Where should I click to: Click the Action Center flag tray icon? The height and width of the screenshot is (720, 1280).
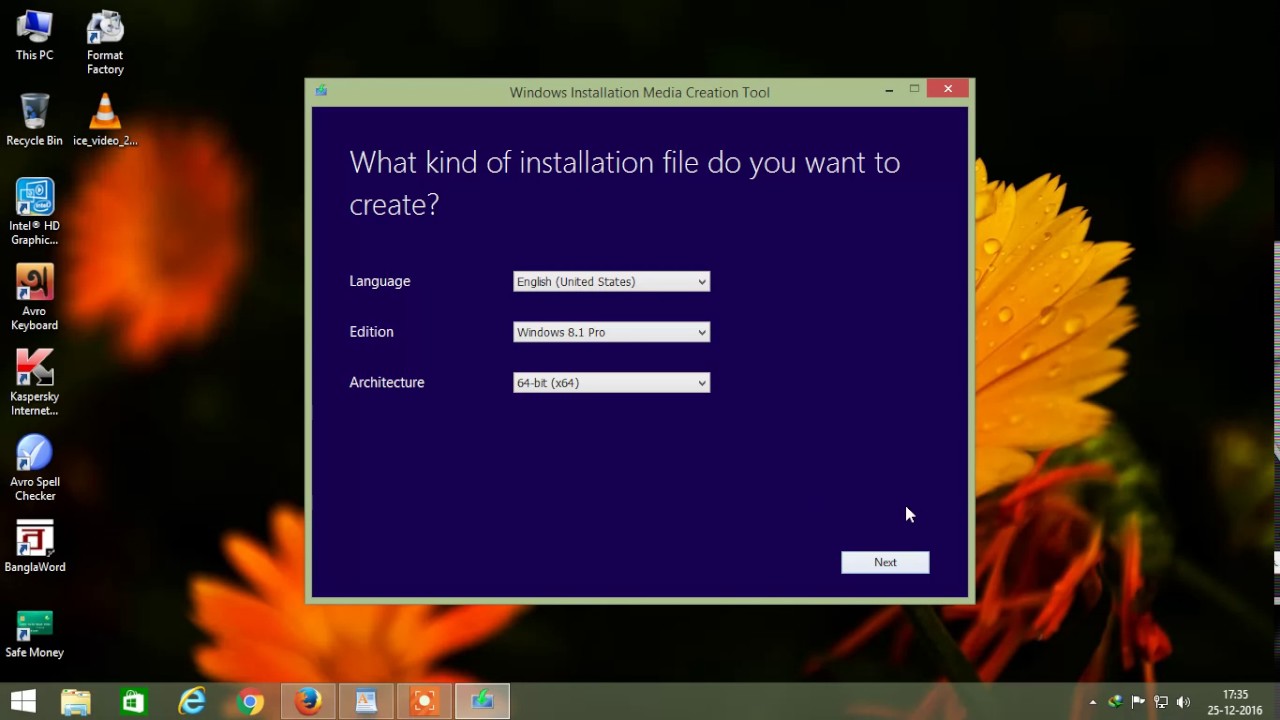1139,702
